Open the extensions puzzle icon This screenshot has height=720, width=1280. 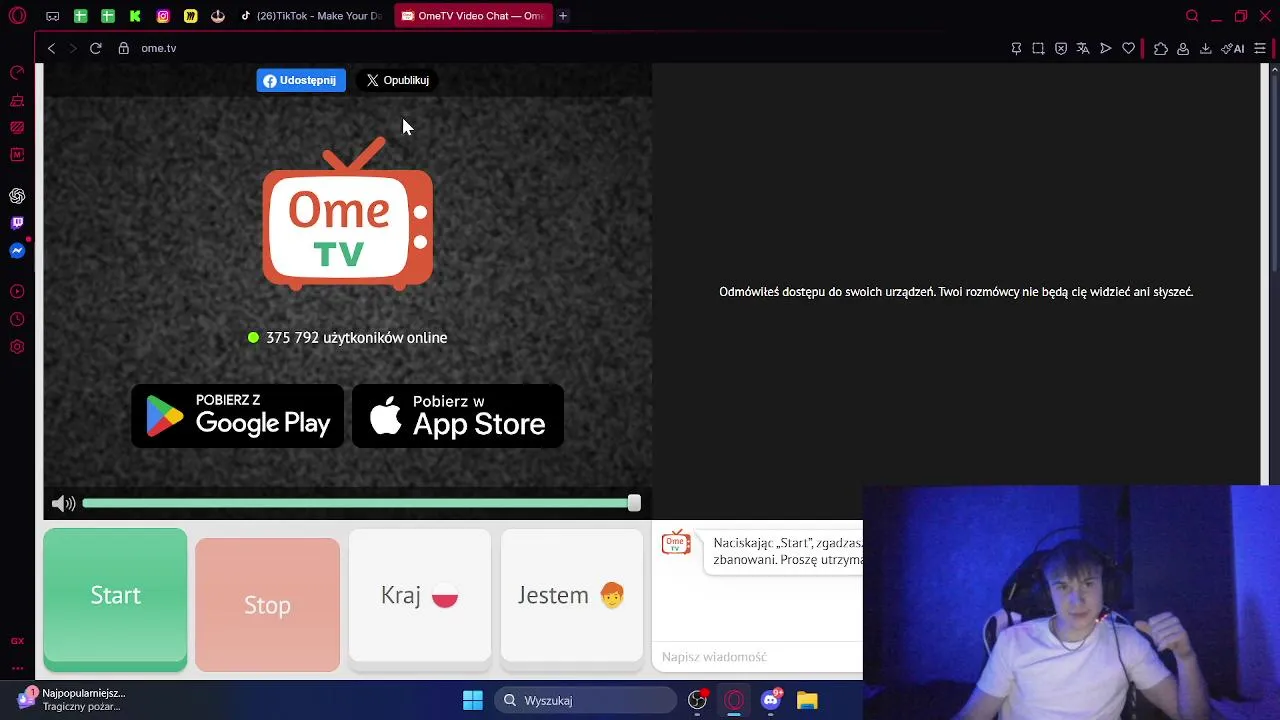tap(1160, 48)
